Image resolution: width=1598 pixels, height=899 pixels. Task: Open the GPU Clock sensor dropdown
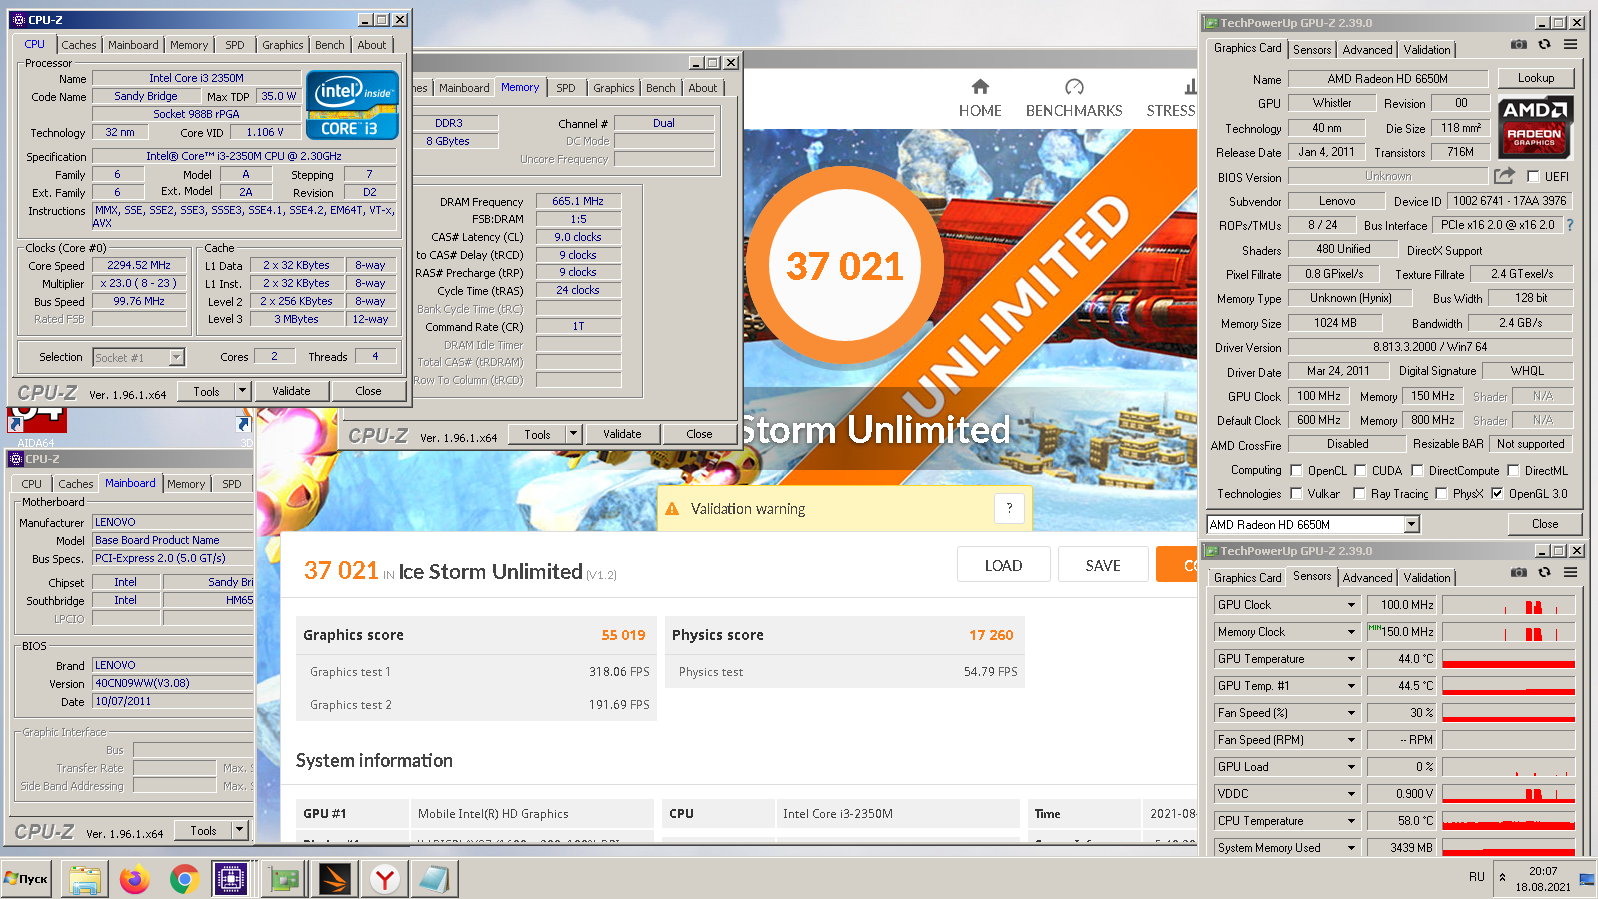point(1351,605)
